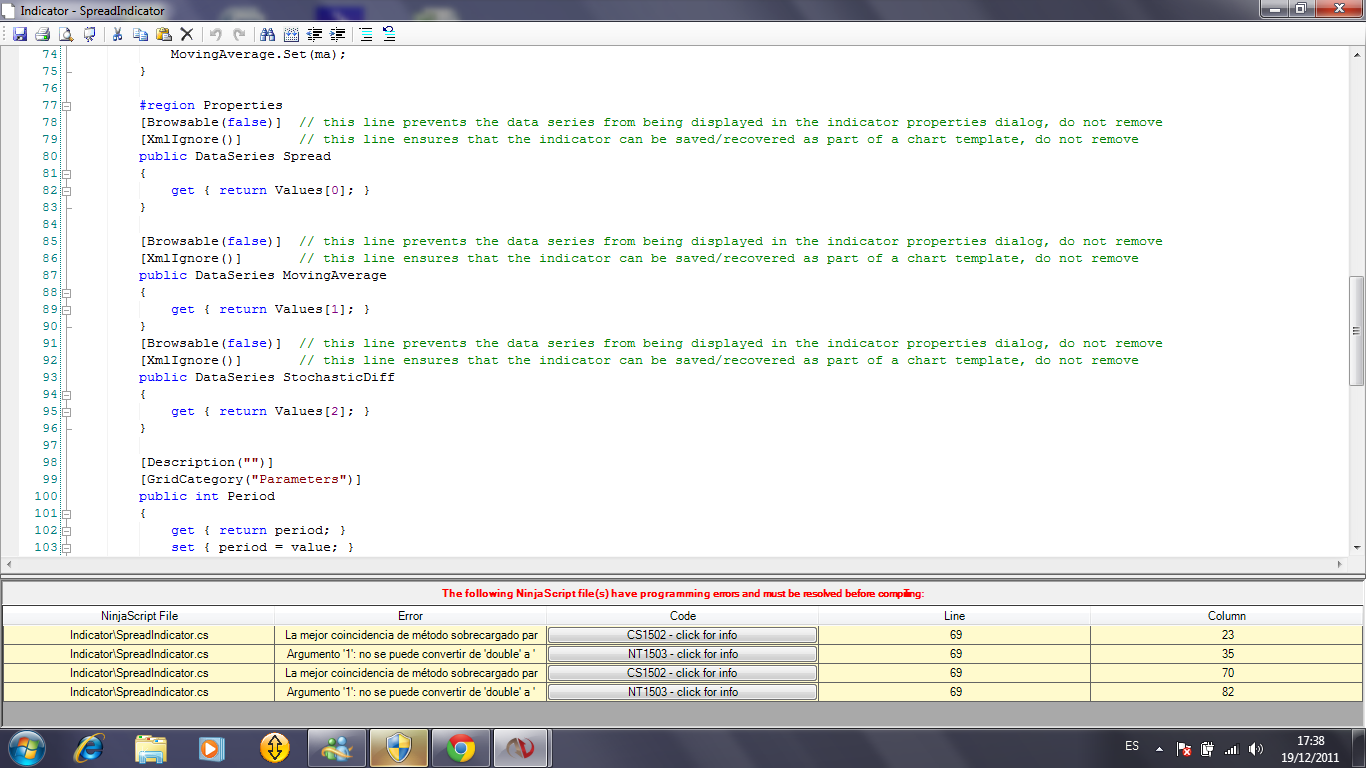Screen dimensions: 1366x768
Task: Switch to Windows Live Messenger in the taskbar
Action: coord(337,747)
